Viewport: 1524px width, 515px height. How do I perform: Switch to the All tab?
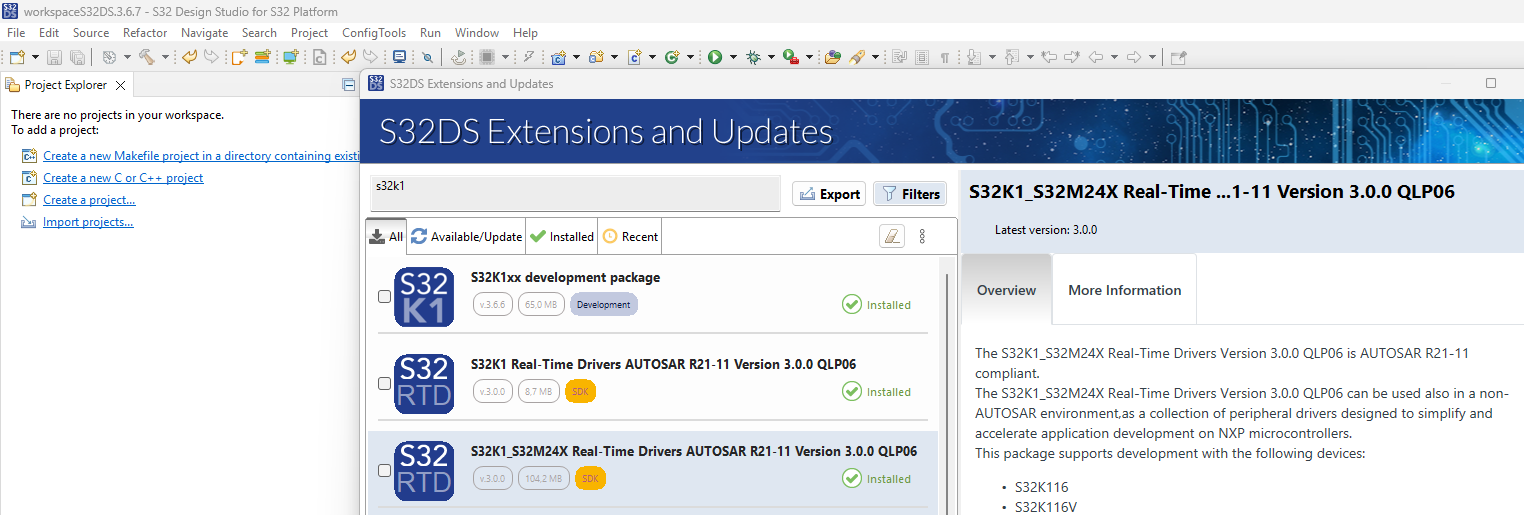pyautogui.click(x=386, y=237)
